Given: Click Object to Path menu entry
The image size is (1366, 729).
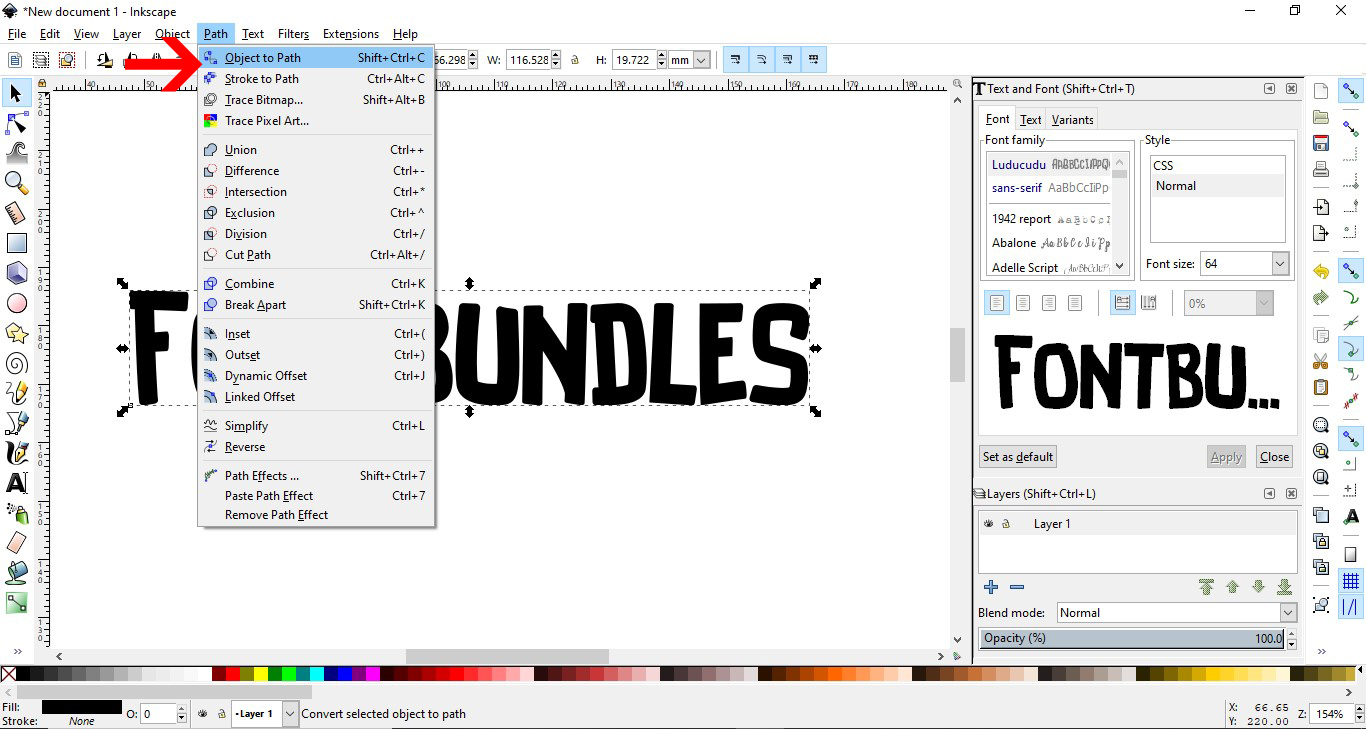Looking at the screenshot, I should tap(316, 58).
